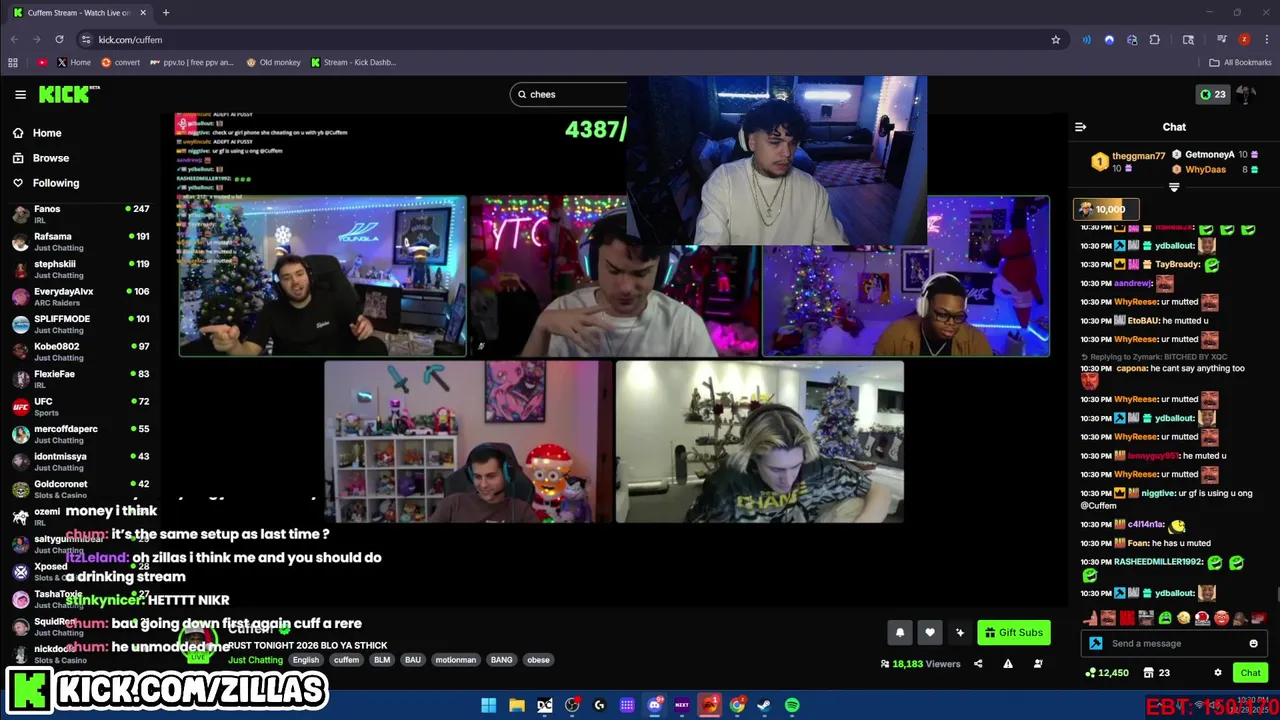
Task: Open chat settings gear icon
Action: click(1217, 673)
